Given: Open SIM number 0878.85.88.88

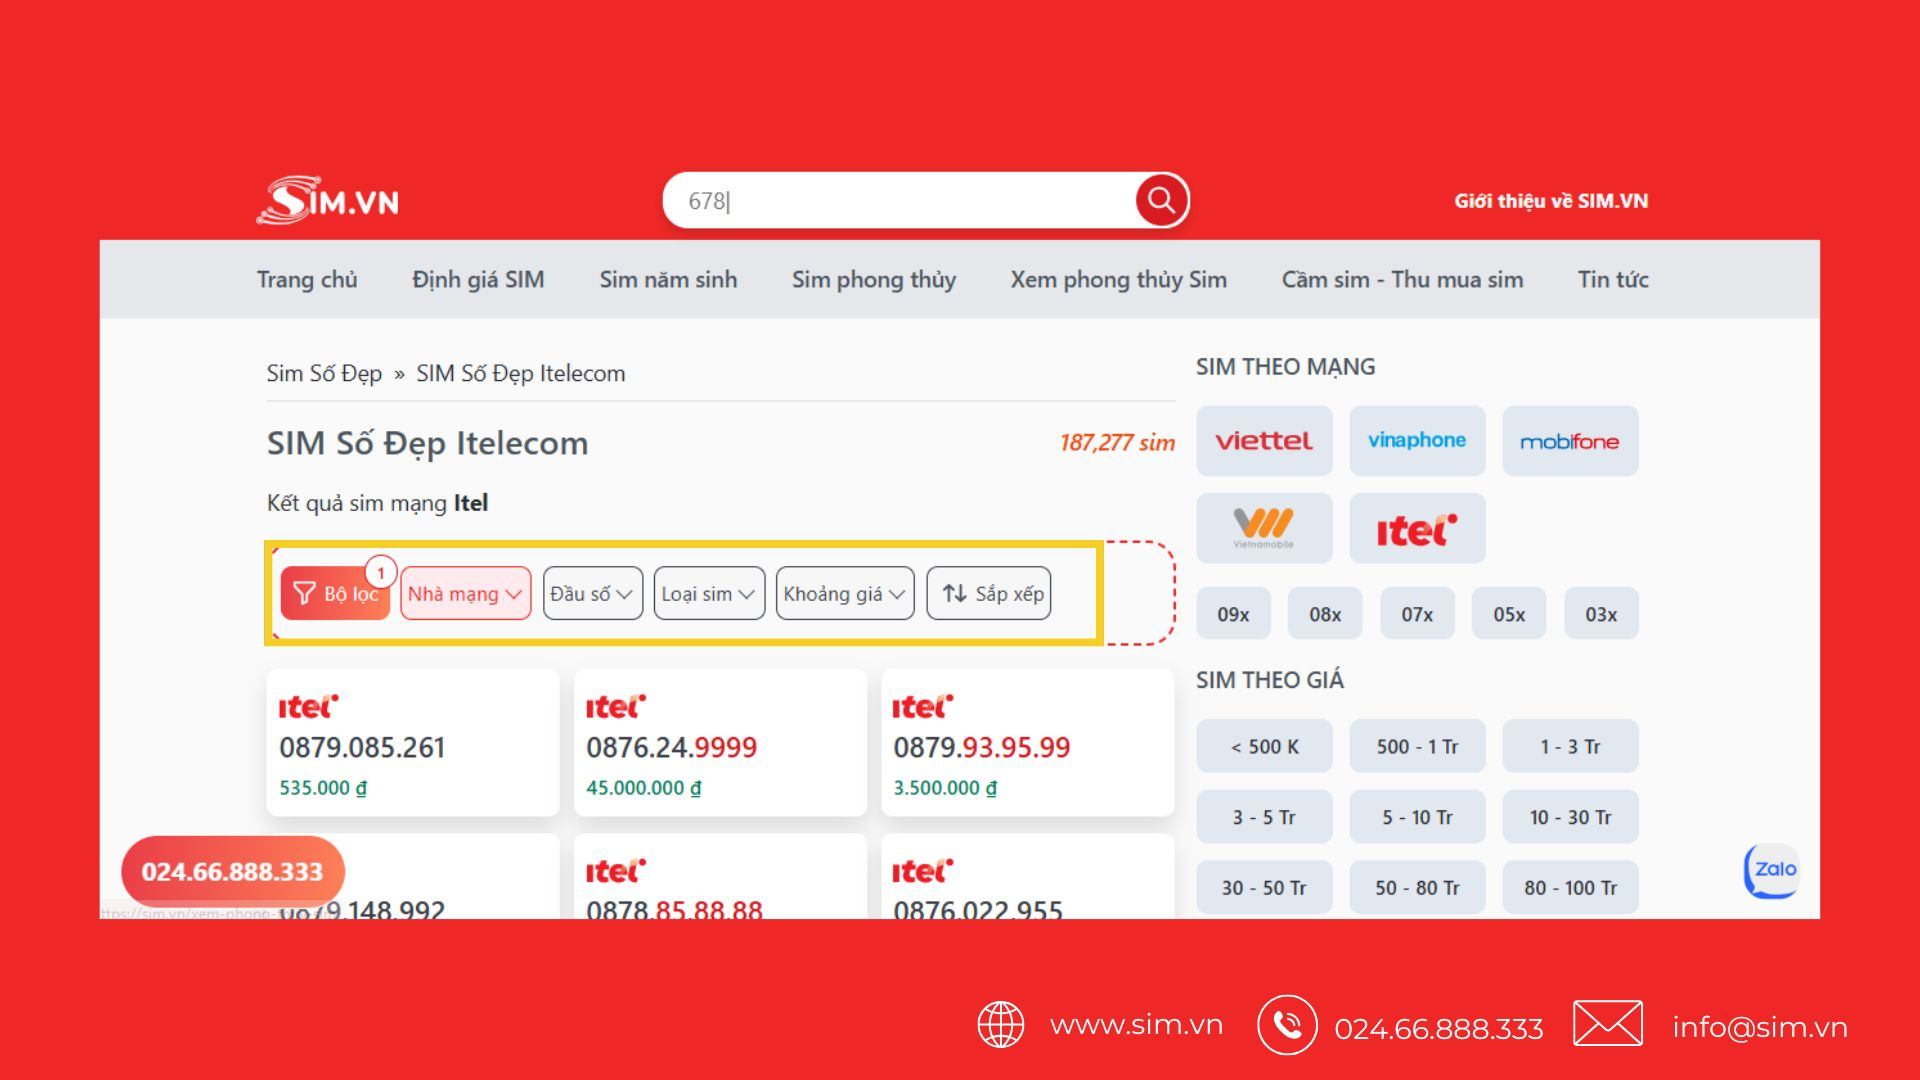Looking at the screenshot, I should coord(674,908).
